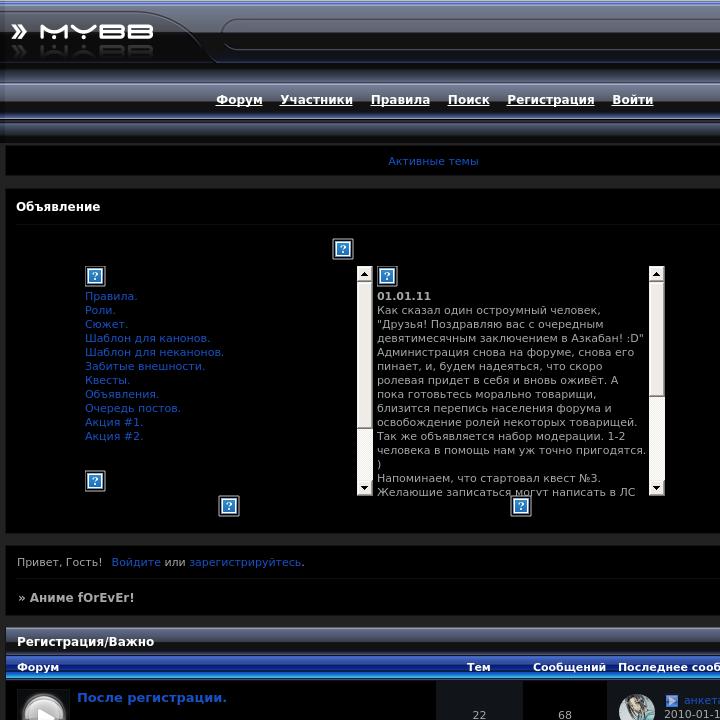The height and width of the screenshot is (720, 720).
Task: Open the Роли. link
Action: [100, 310]
